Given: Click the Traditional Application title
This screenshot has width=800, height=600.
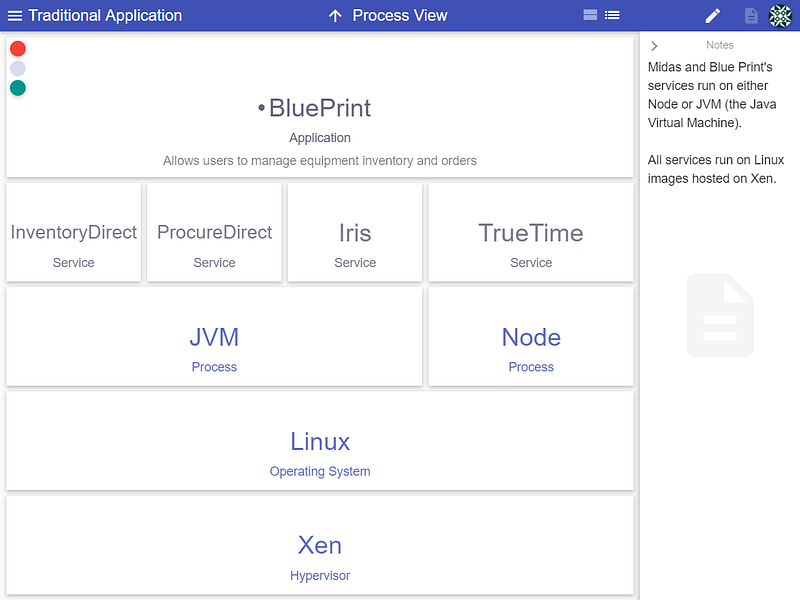Looking at the screenshot, I should tap(105, 16).
